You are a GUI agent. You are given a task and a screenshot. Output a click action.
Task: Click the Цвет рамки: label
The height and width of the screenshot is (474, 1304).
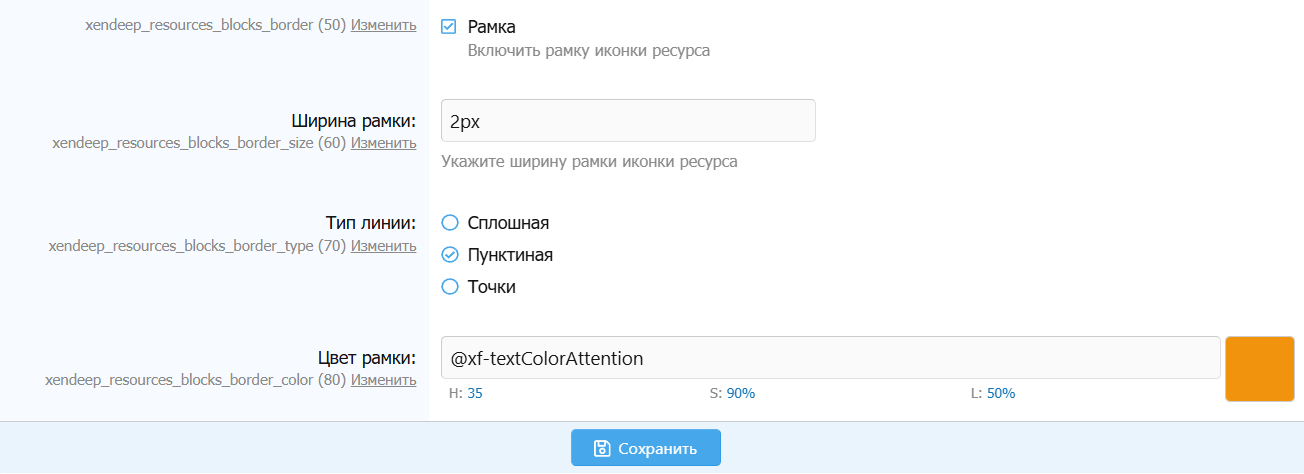[x=366, y=359]
